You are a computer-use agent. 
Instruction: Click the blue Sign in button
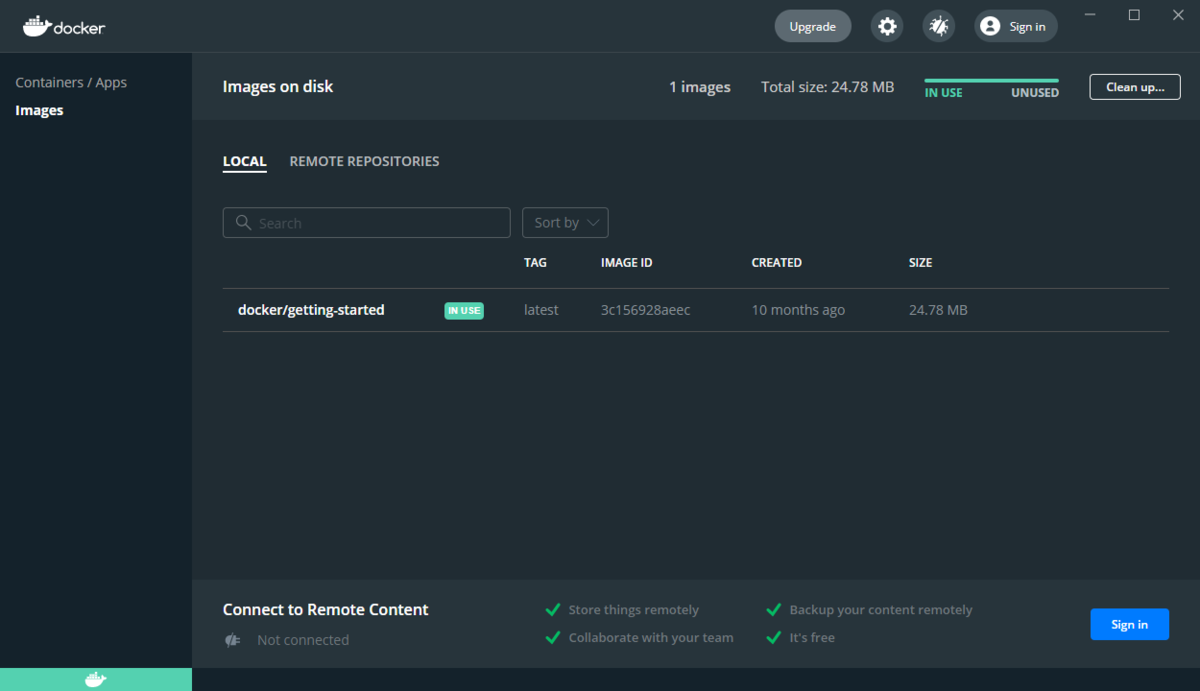(x=1129, y=624)
